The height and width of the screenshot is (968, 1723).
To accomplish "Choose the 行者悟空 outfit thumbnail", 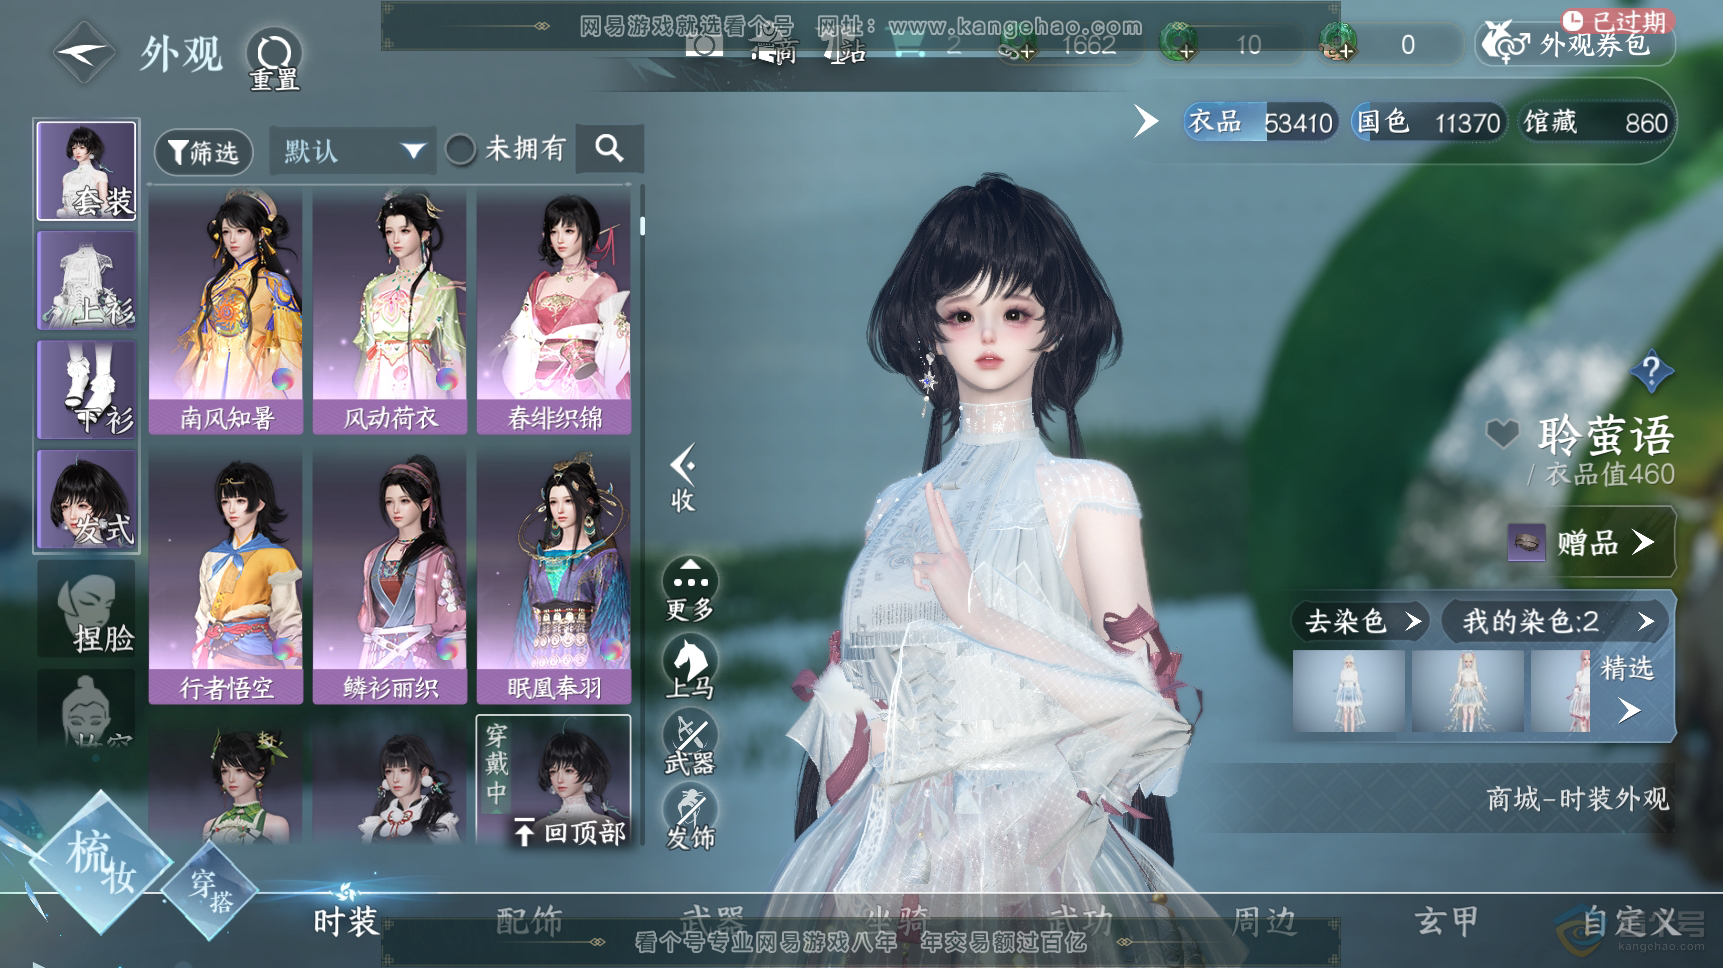I will click(x=226, y=577).
